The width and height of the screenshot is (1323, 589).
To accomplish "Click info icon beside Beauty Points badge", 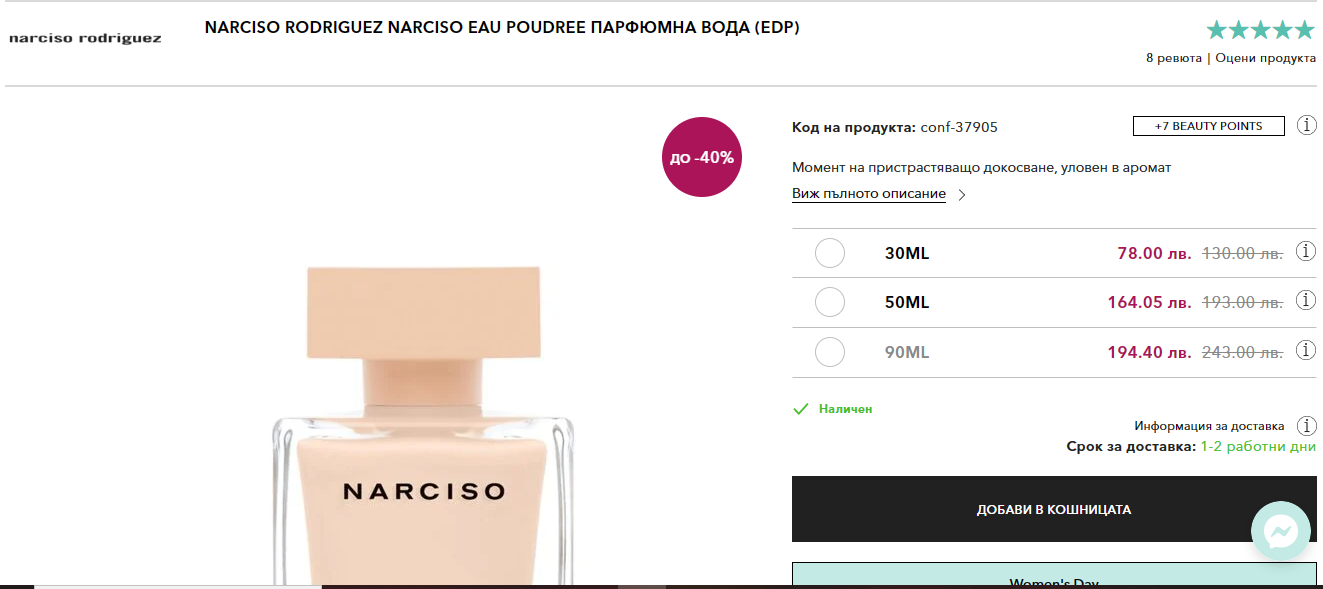I will coord(1306,126).
